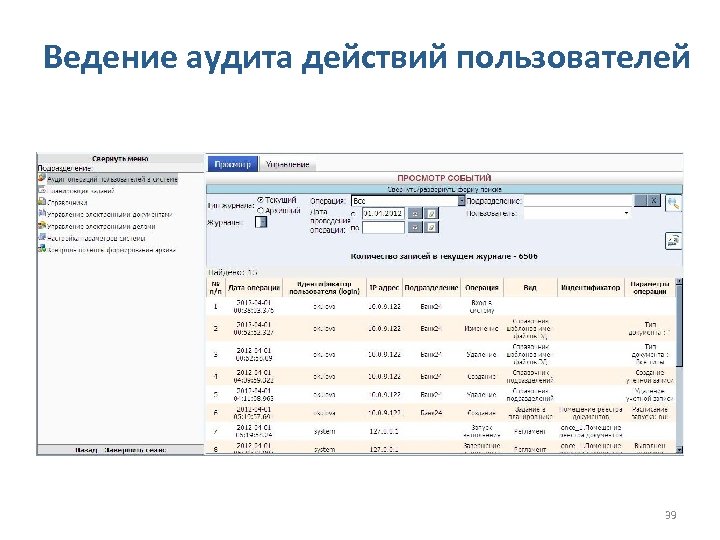Image resolution: width=720 pixels, height=540 pixels.
Task: Open audit of user operations menu item
Action: (112, 179)
